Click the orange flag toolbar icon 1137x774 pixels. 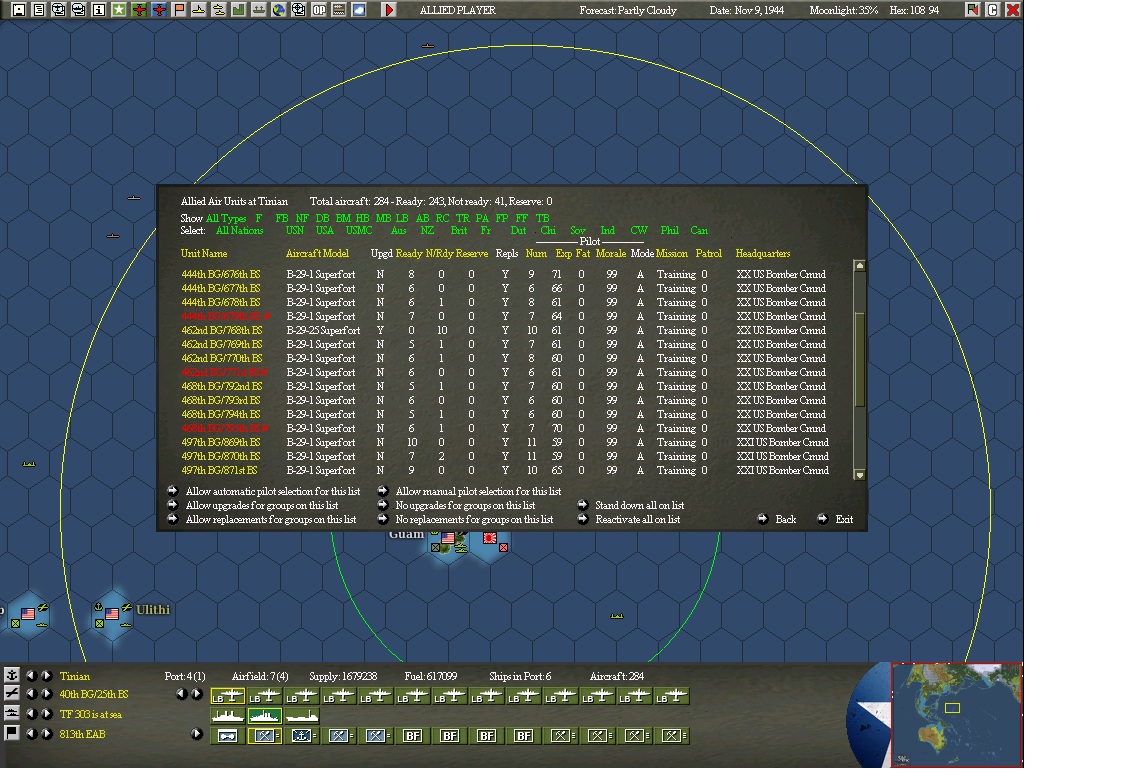(x=178, y=10)
